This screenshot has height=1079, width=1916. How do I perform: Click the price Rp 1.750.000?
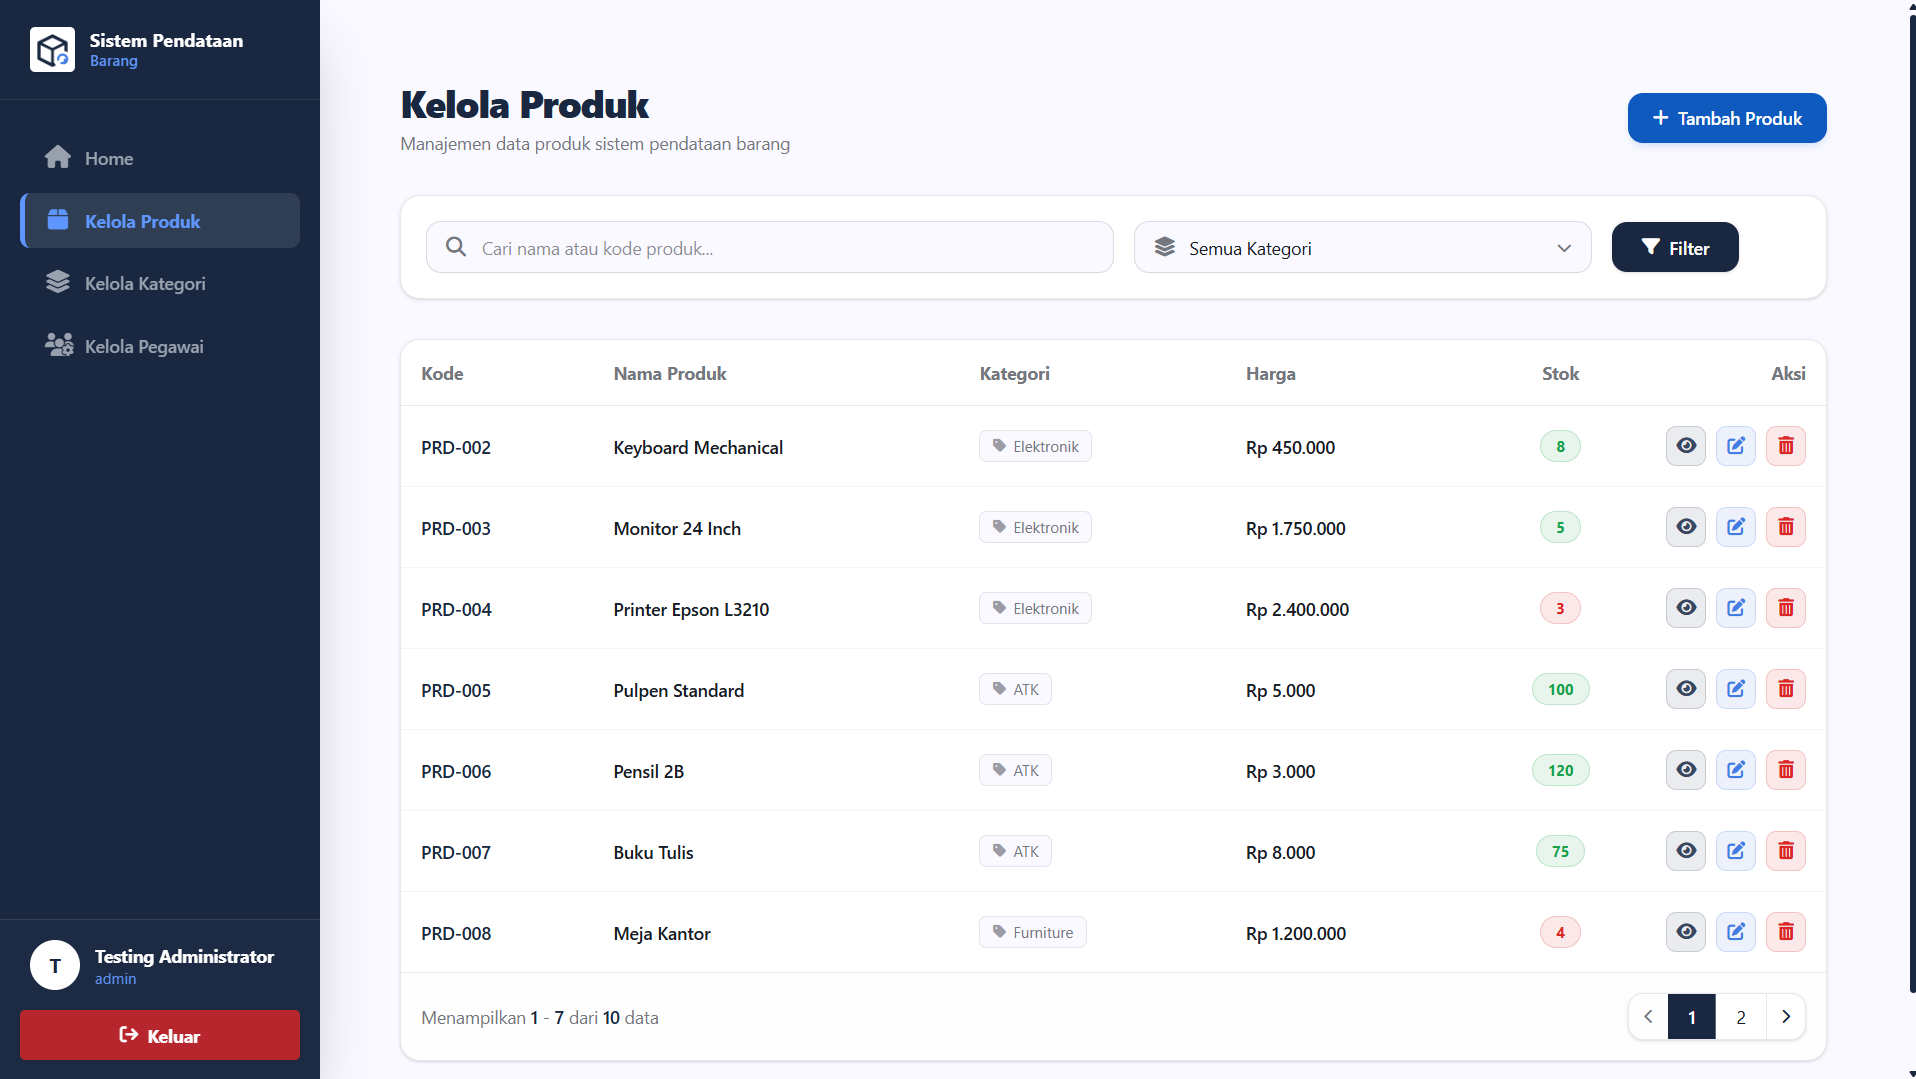click(1296, 528)
